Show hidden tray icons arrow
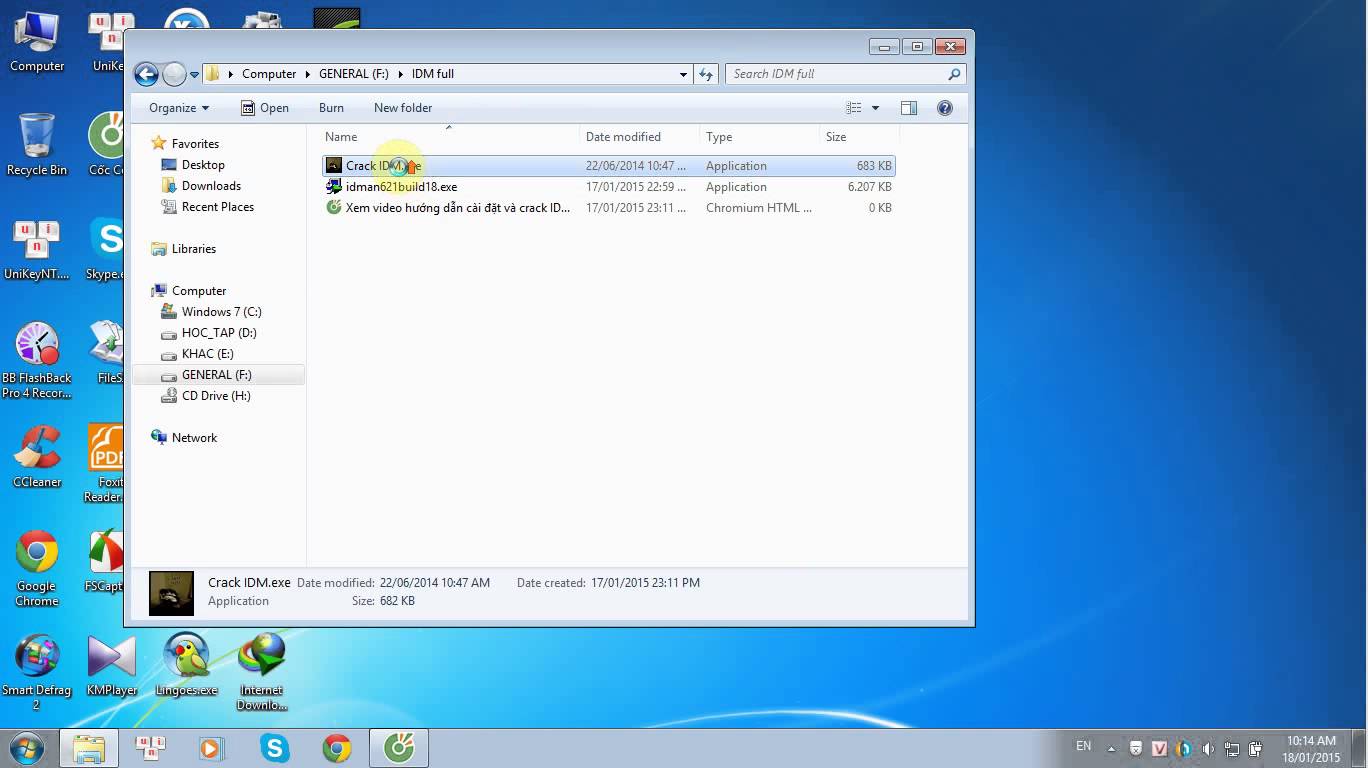The height and width of the screenshot is (768, 1368). pyautogui.click(x=1113, y=748)
